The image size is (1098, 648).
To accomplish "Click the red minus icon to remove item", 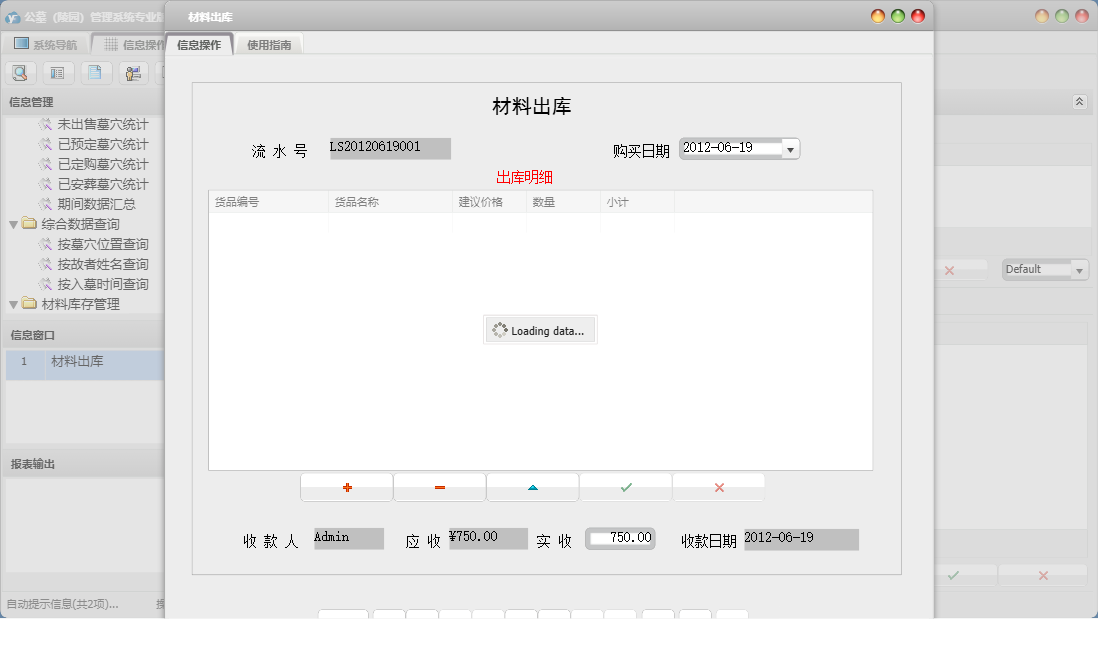I will [x=439, y=487].
